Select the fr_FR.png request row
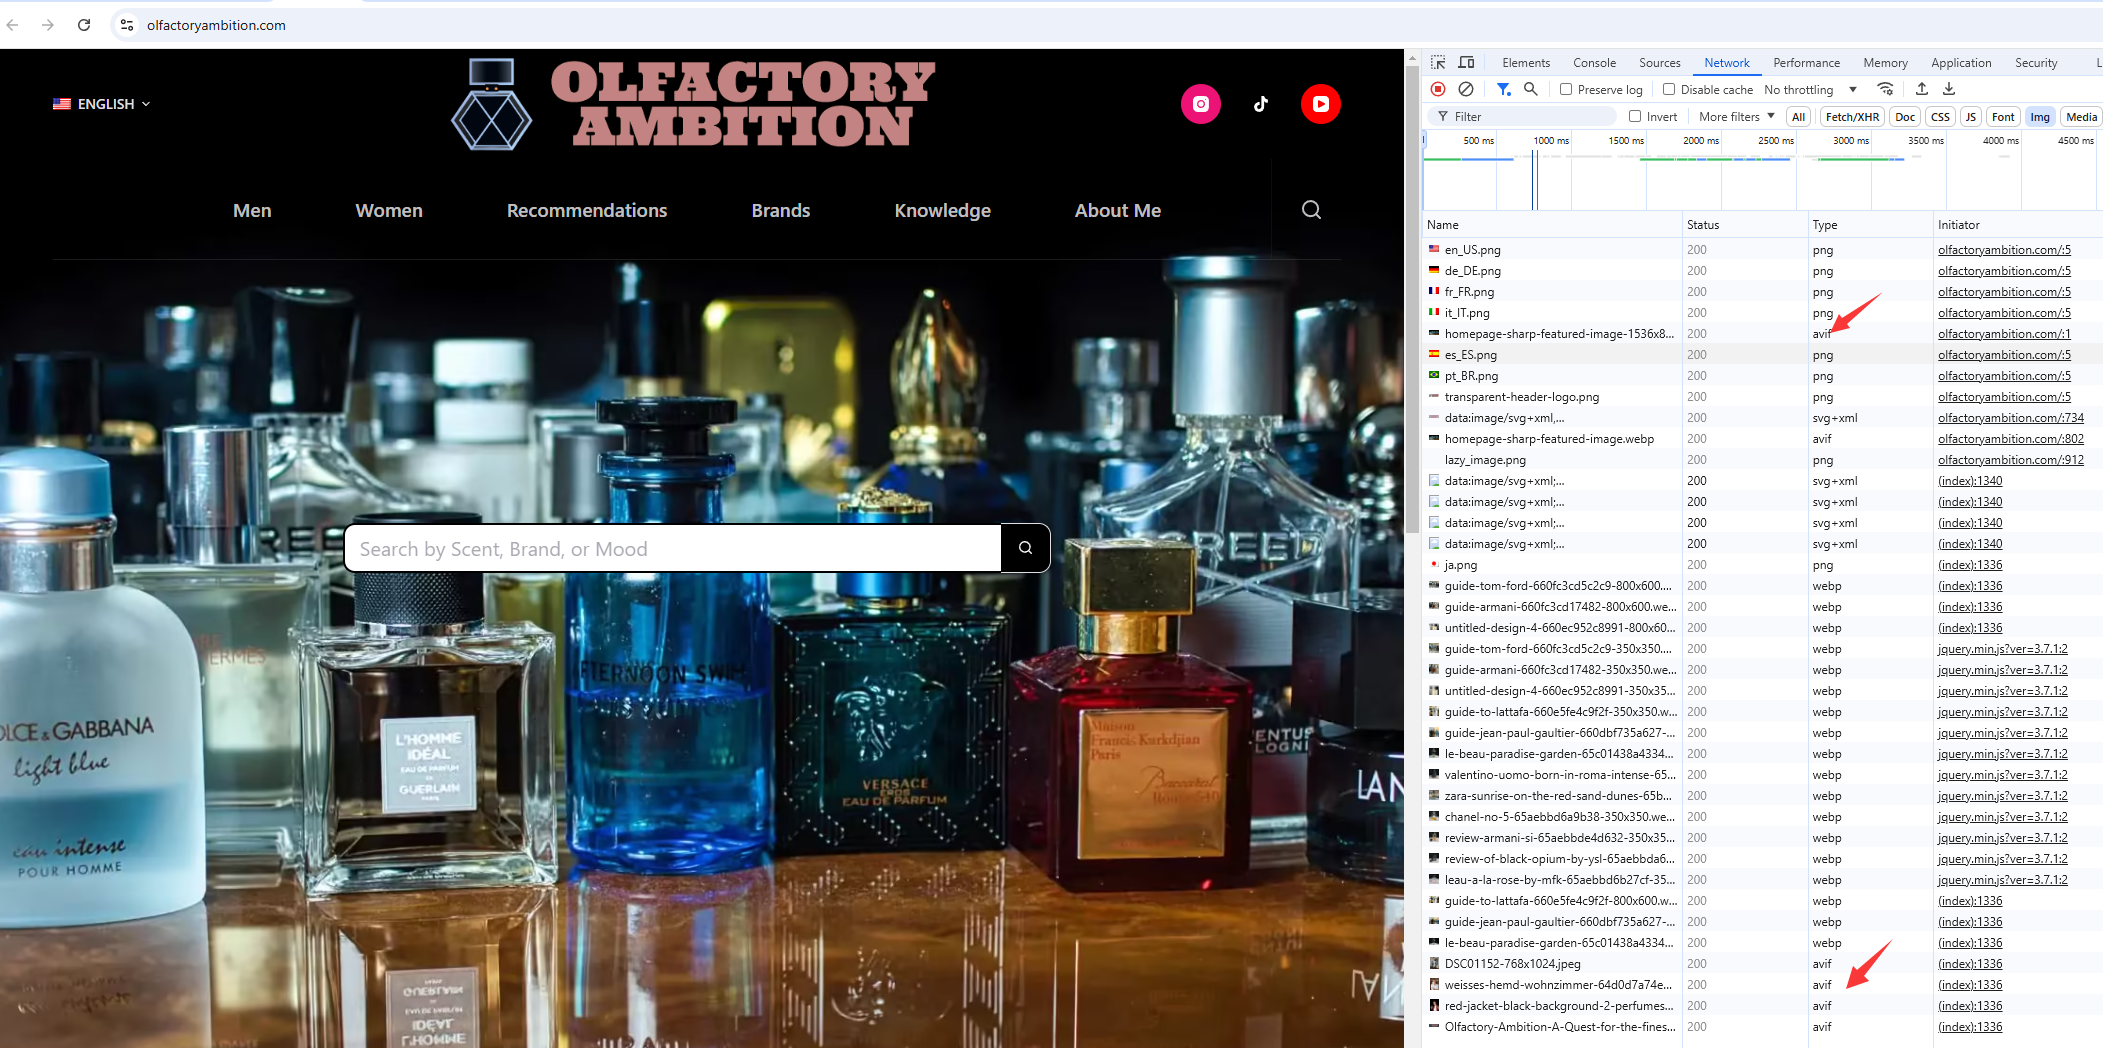This screenshot has width=2103, height=1048. click(1762, 292)
